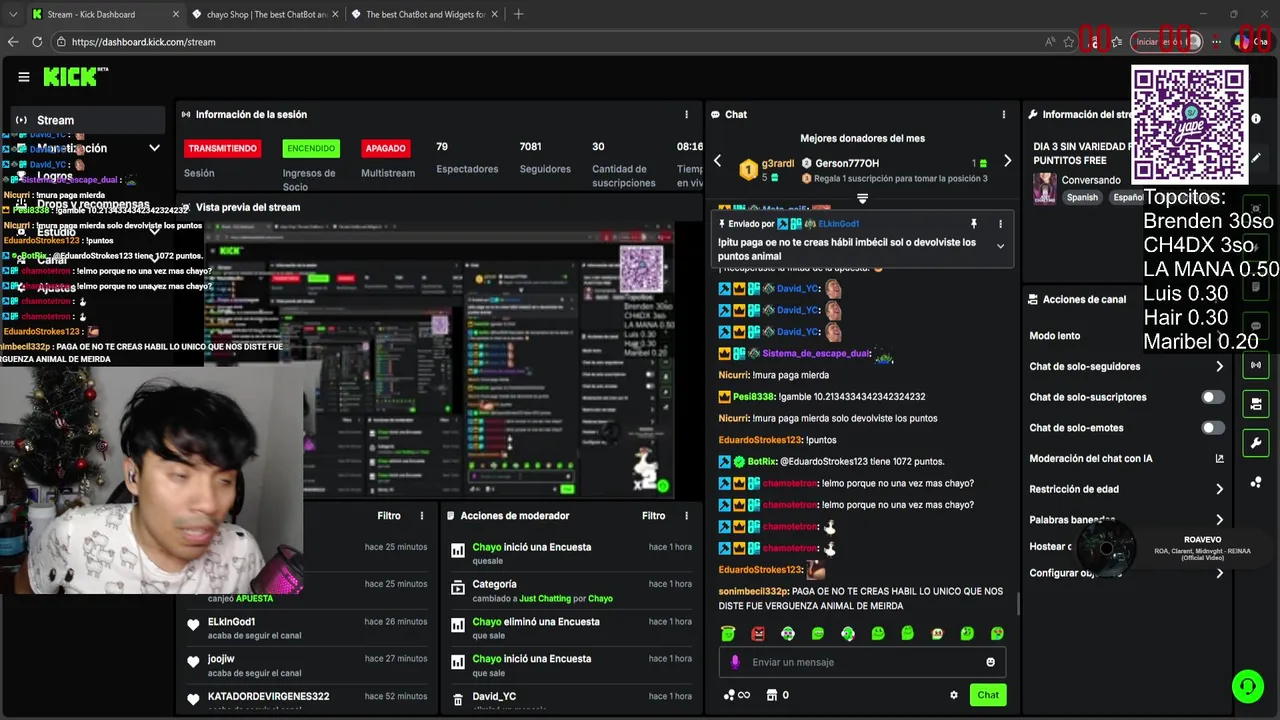Select Stream in left sidebar
This screenshot has height=720, width=1280.
(88, 120)
